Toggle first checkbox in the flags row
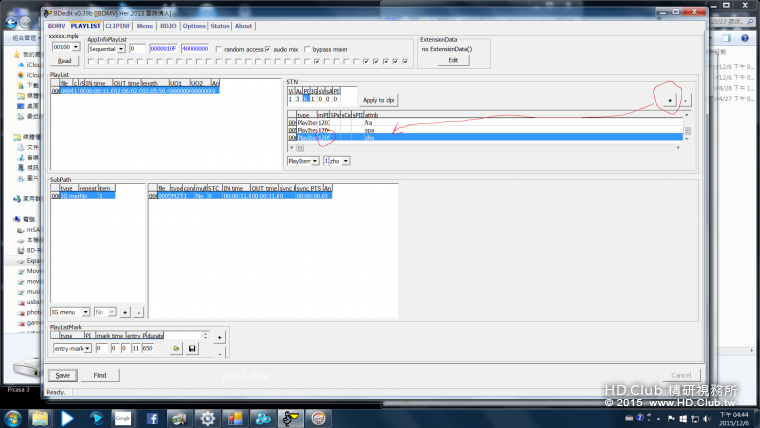 point(91,62)
